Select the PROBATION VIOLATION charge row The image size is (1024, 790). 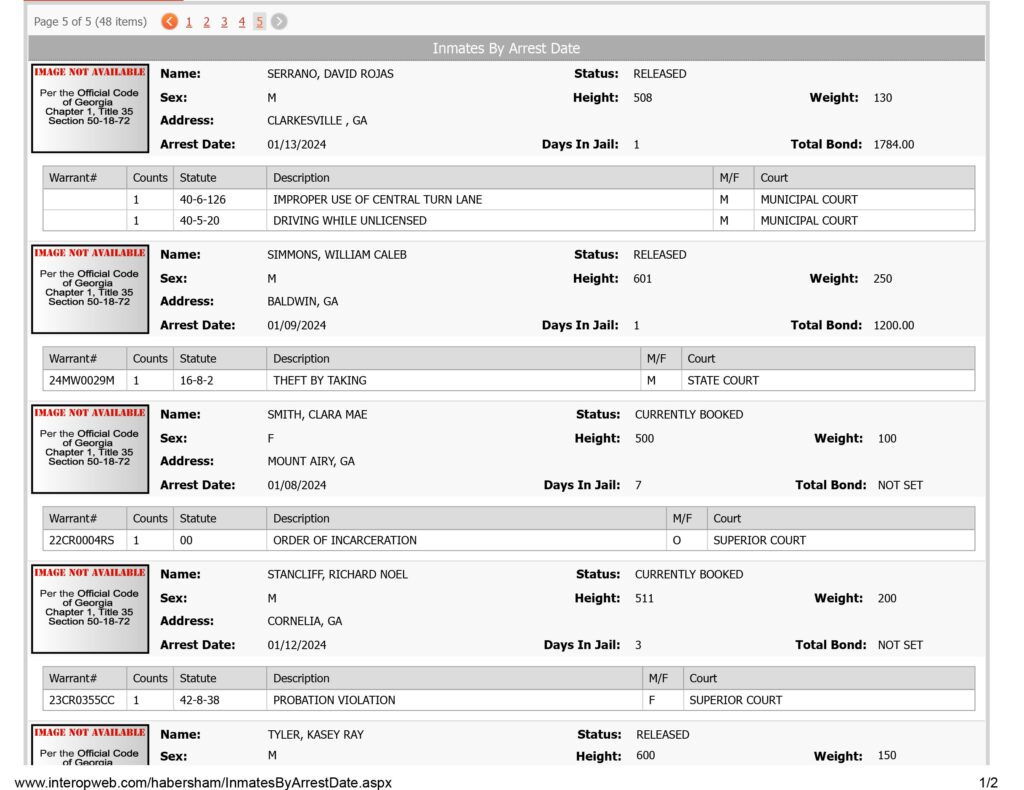(509, 700)
